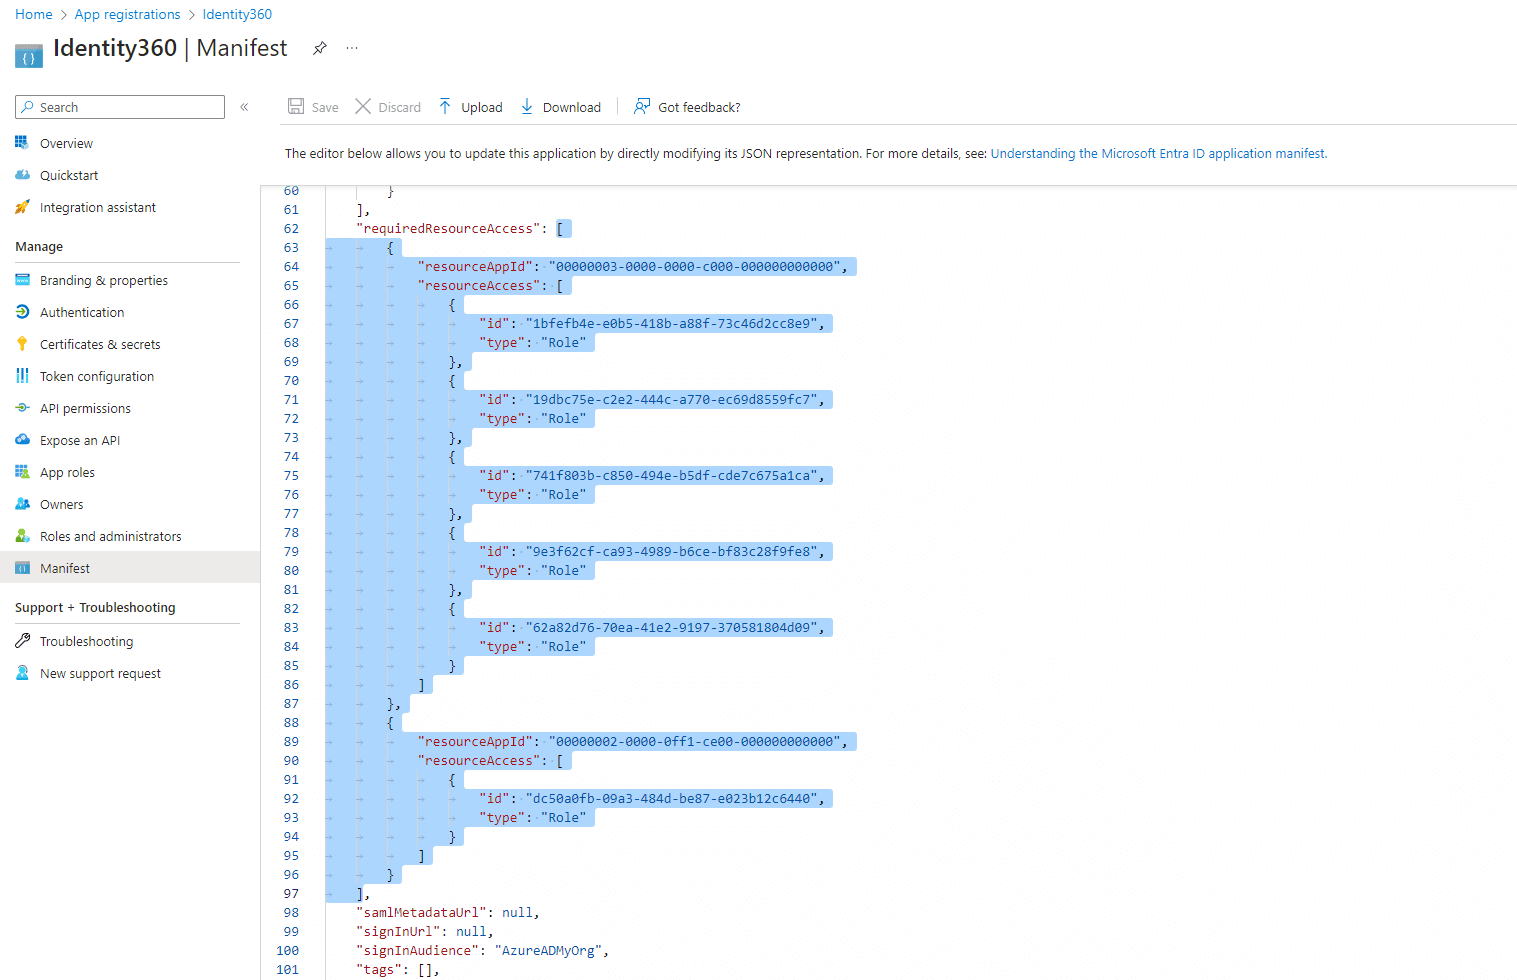Create a New support request
Image resolution: width=1517 pixels, height=980 pixels.
[x=99, y=672]
